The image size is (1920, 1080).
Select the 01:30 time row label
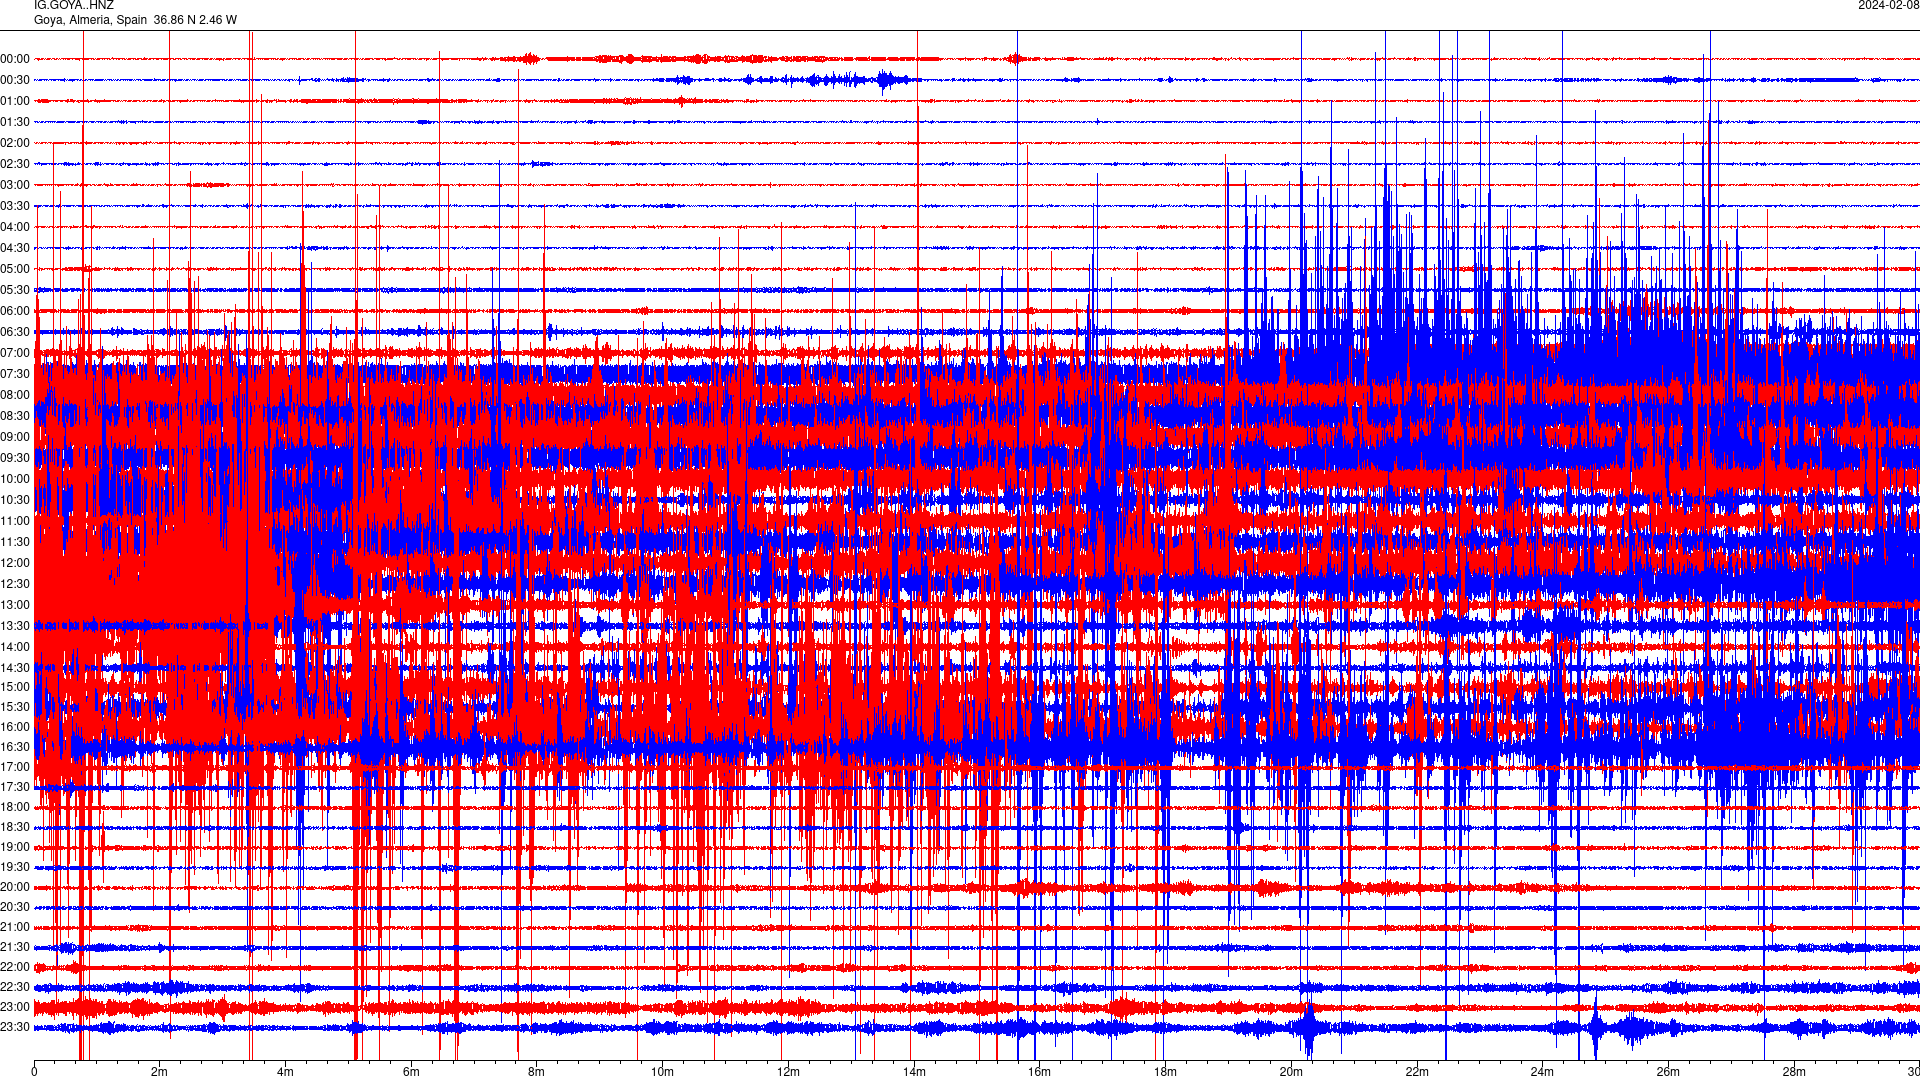15,122
